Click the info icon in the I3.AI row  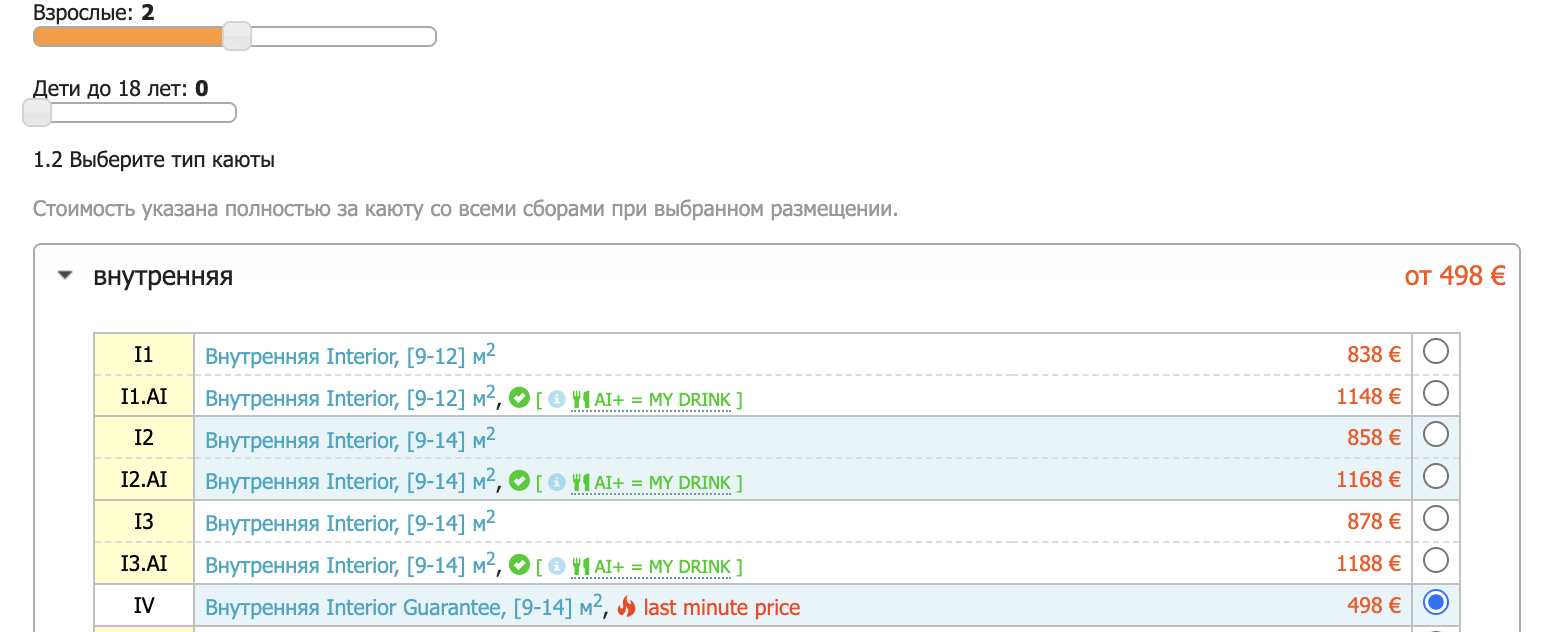[557, 567]
